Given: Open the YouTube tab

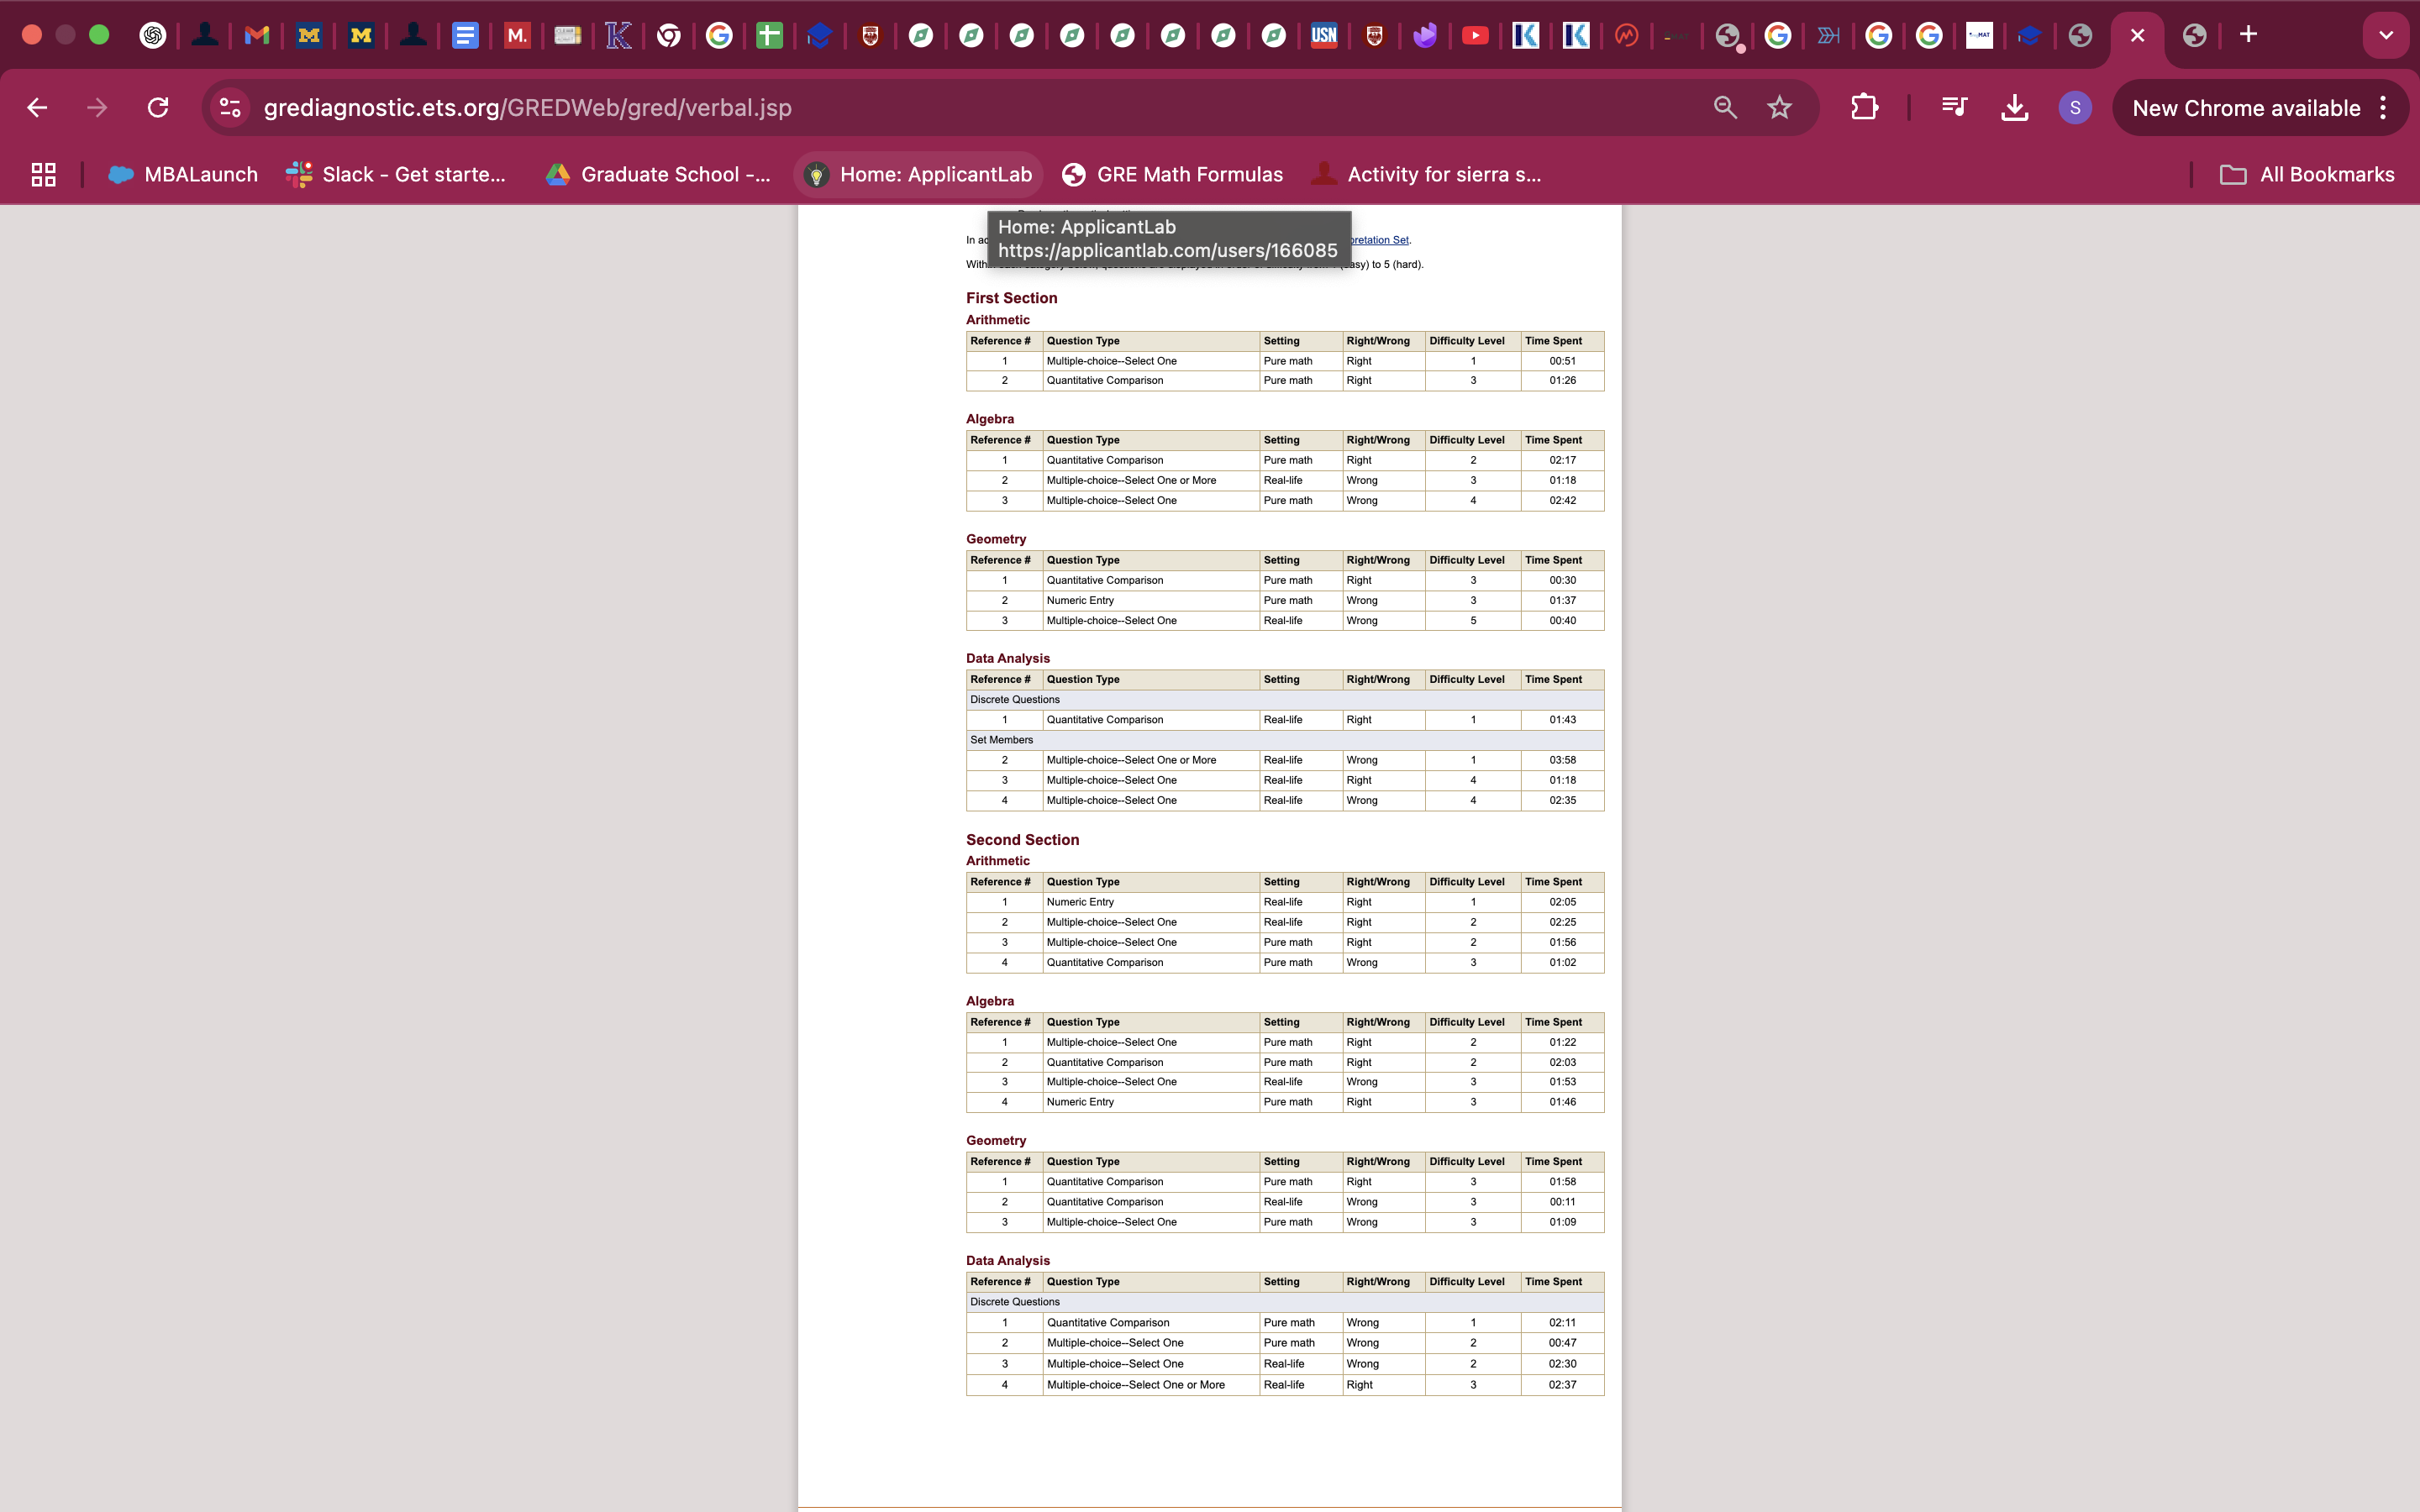Looking at the screenshot, I should click(1475, 35).
